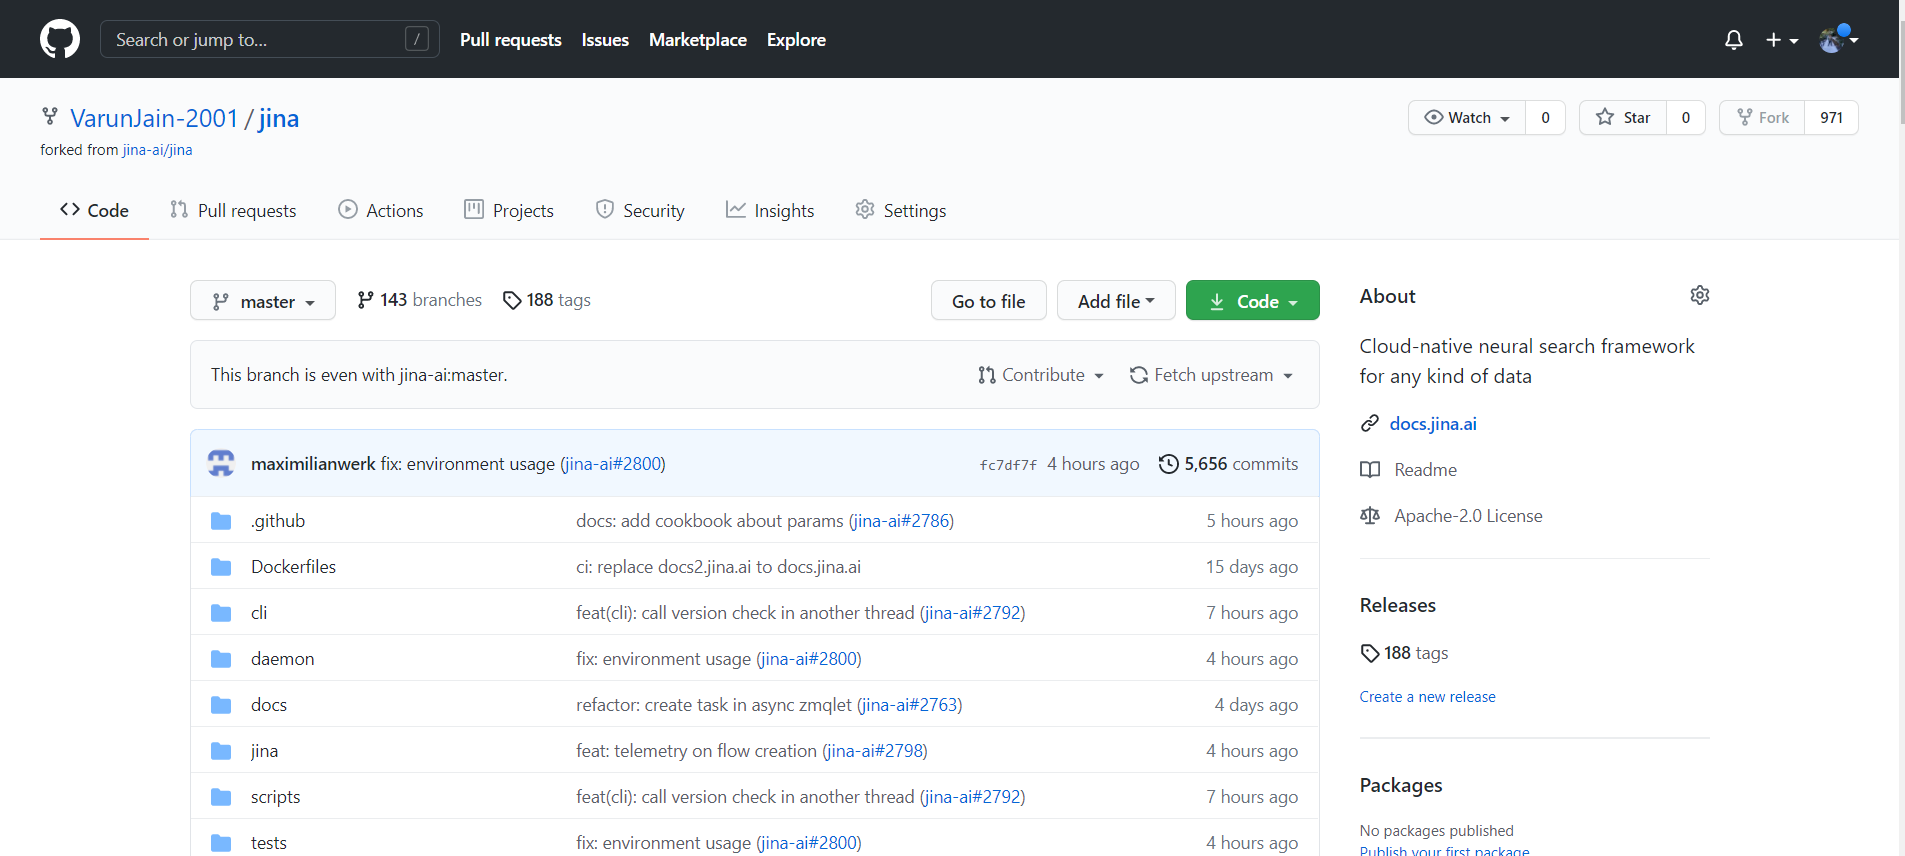Open the notifications bell
The image size is (1905, 856).
tap(1734, 40)
